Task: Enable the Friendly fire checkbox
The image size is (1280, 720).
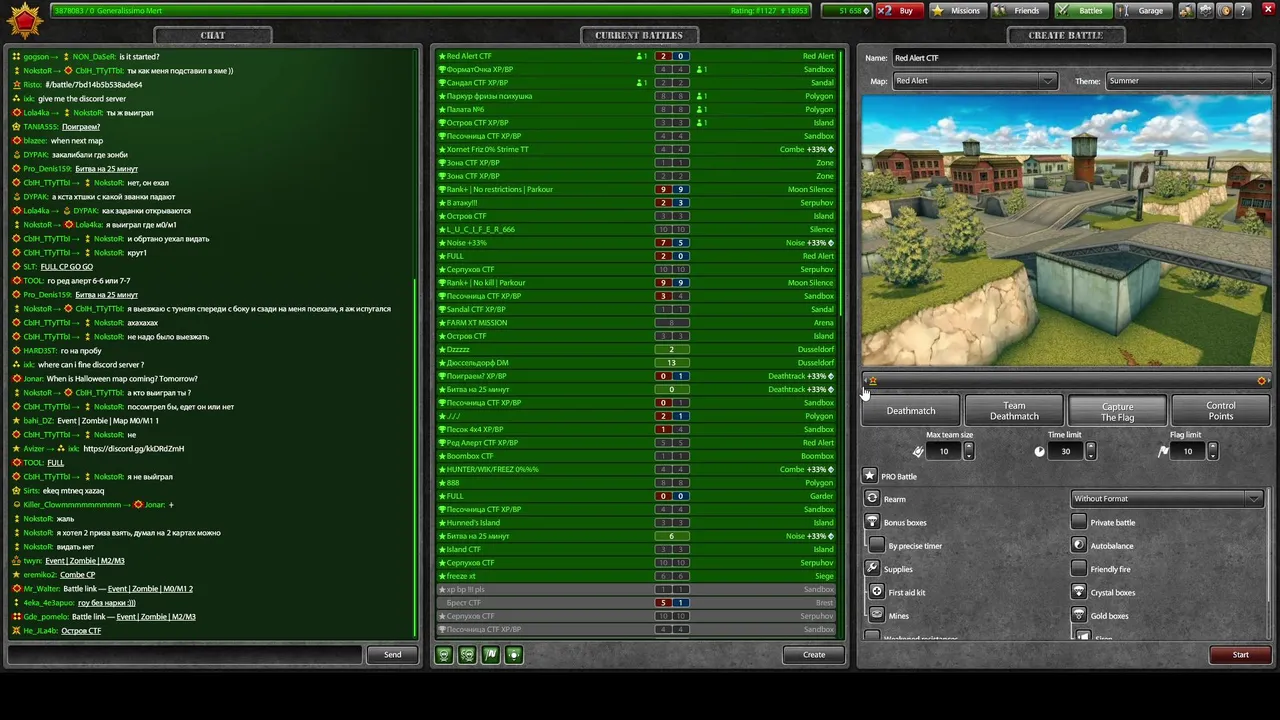Action: pyautogui.click(x=1078, y=569)
